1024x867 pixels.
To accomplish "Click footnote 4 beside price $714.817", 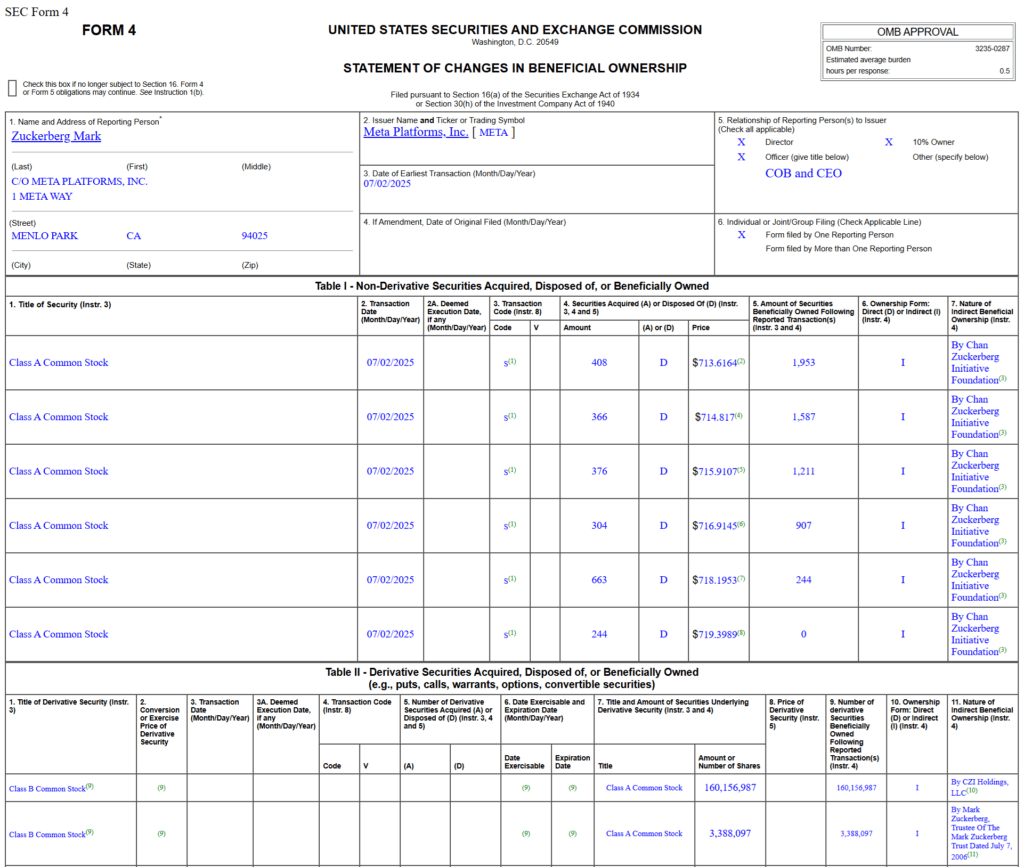I will pos(738,415).
